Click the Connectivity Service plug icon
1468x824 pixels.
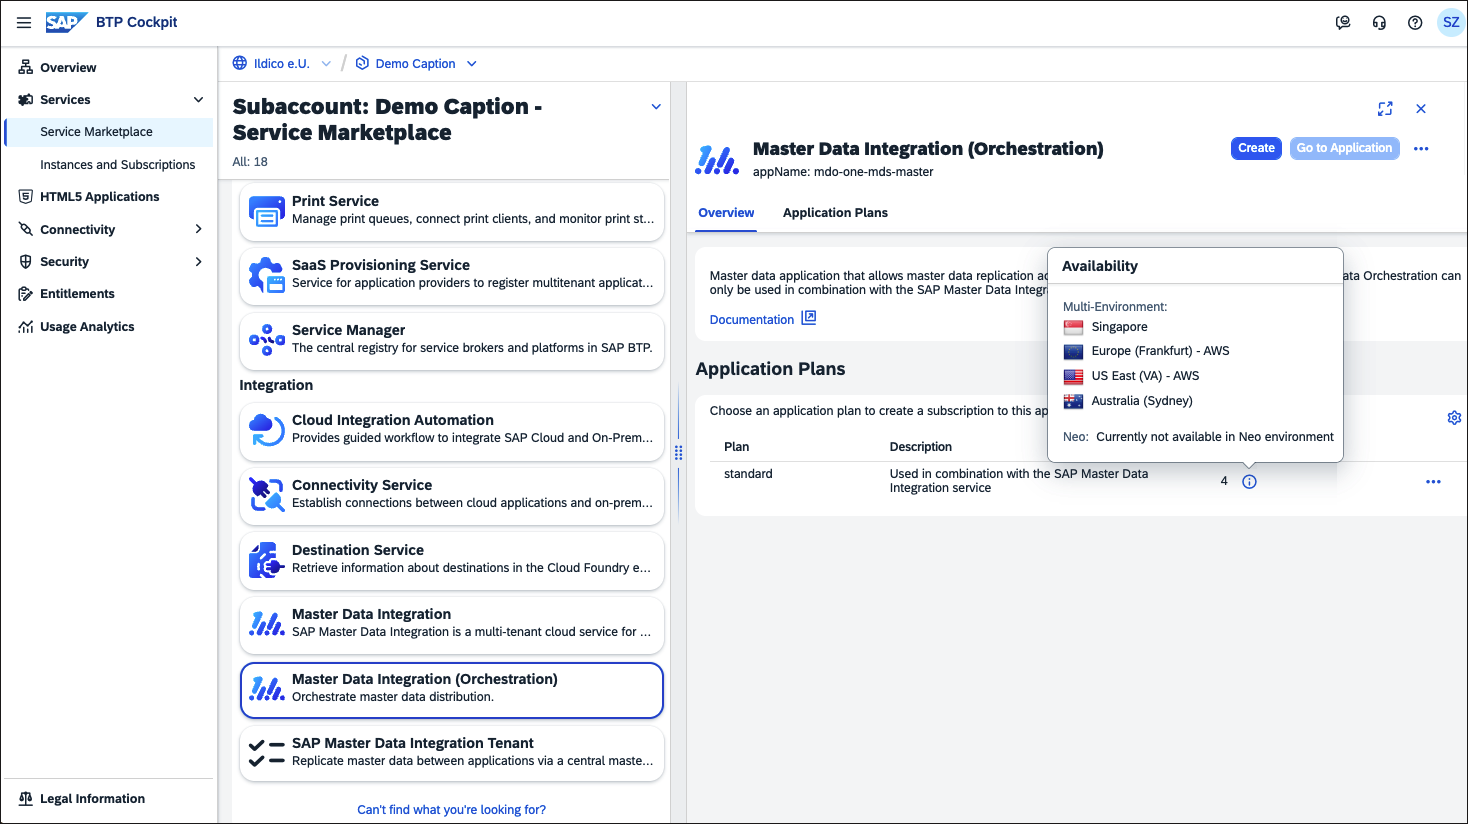click(x=267, y=495)
